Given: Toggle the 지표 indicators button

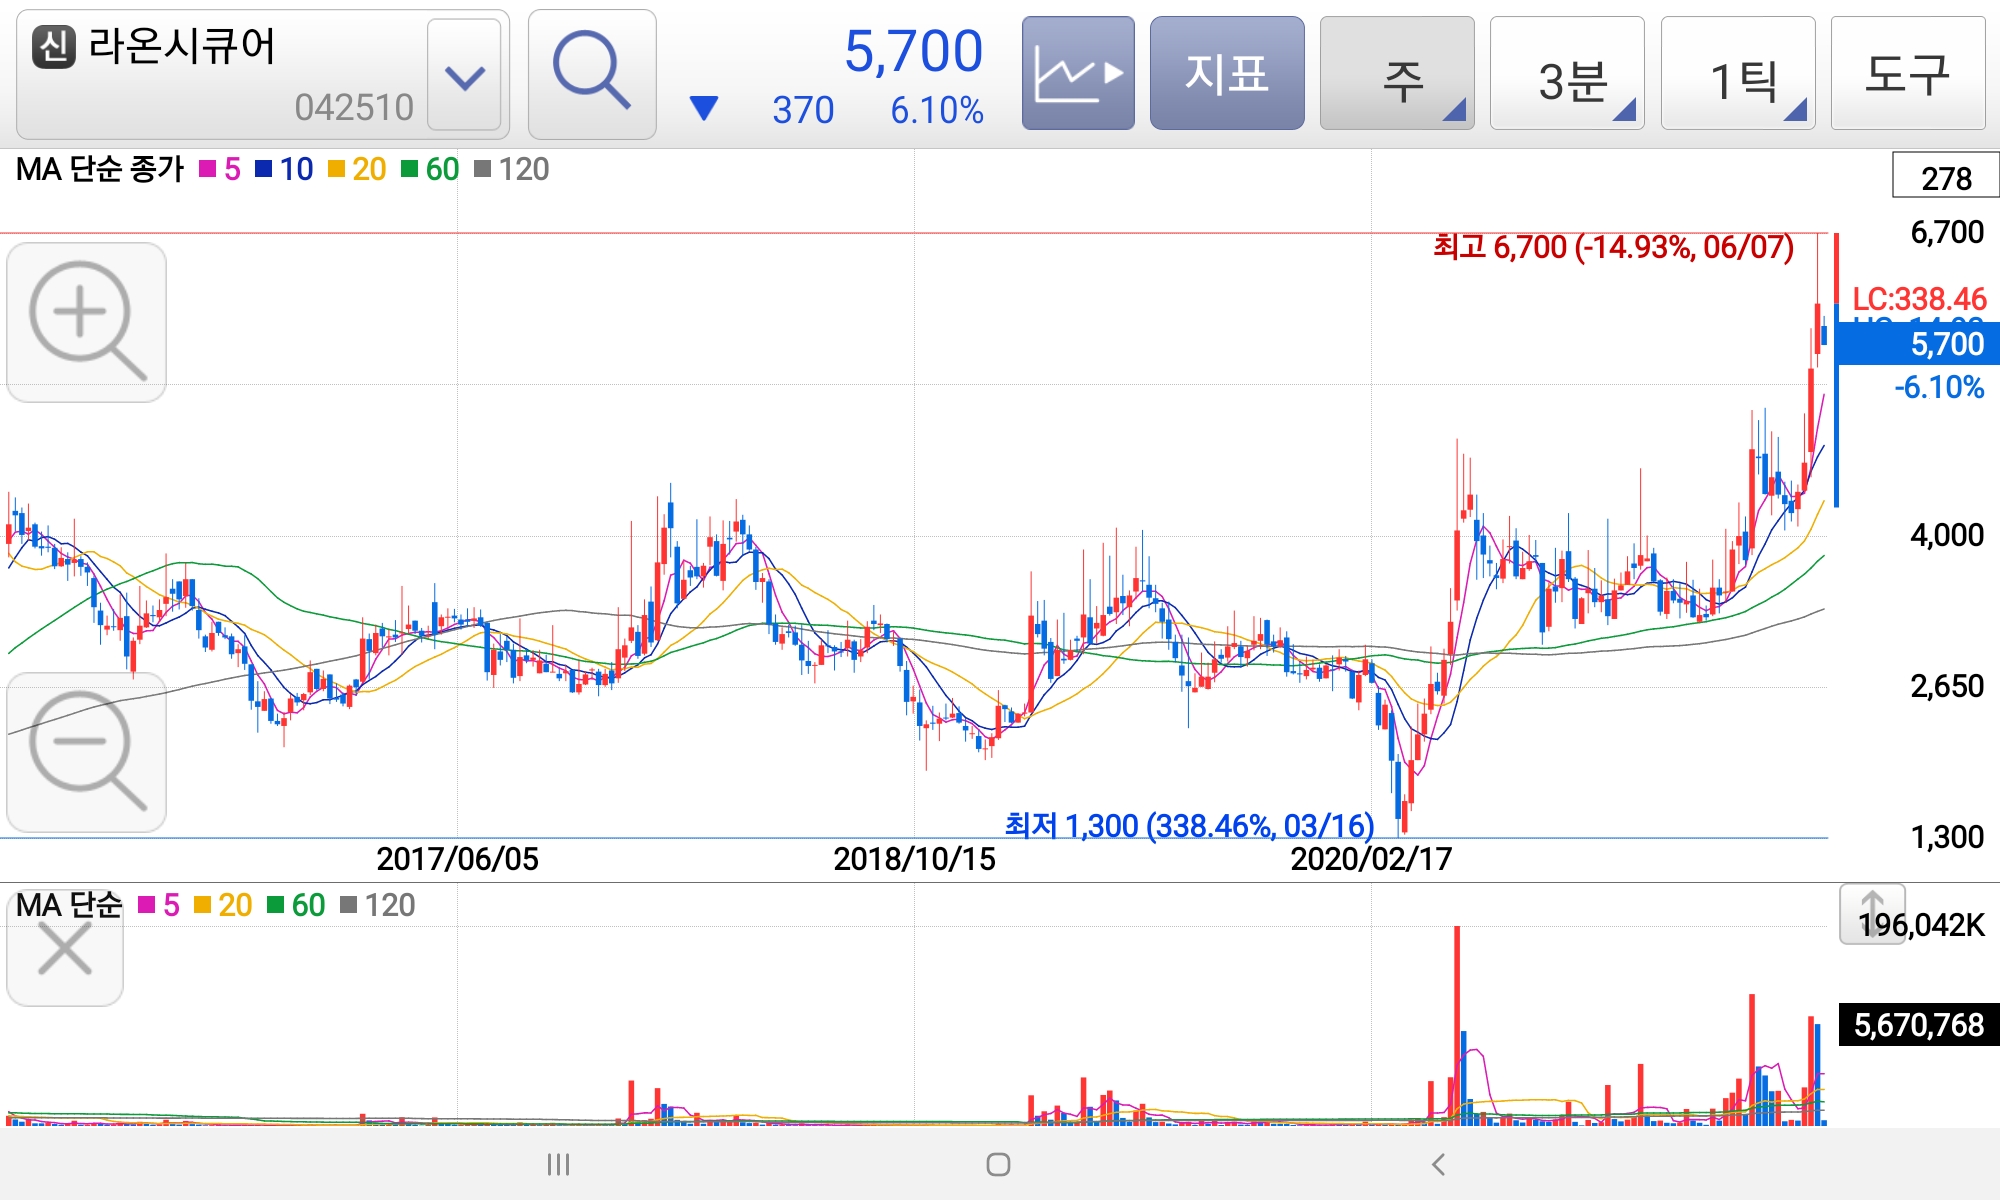Looking at the screenshot, I should click(1227, 74).
